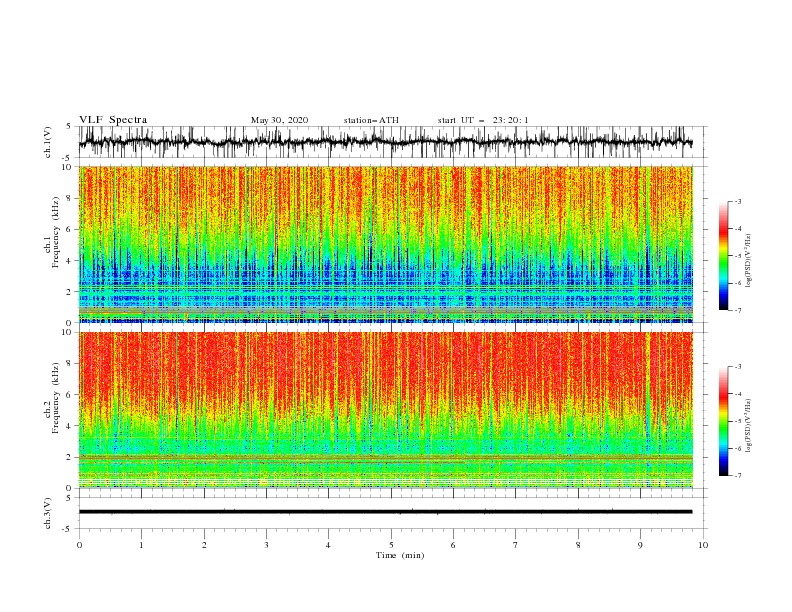Image resolution: width=792 pixels, height=612 pixels.
Task: Click the time axis tick label "7"
Action: (x=516, y=545)
